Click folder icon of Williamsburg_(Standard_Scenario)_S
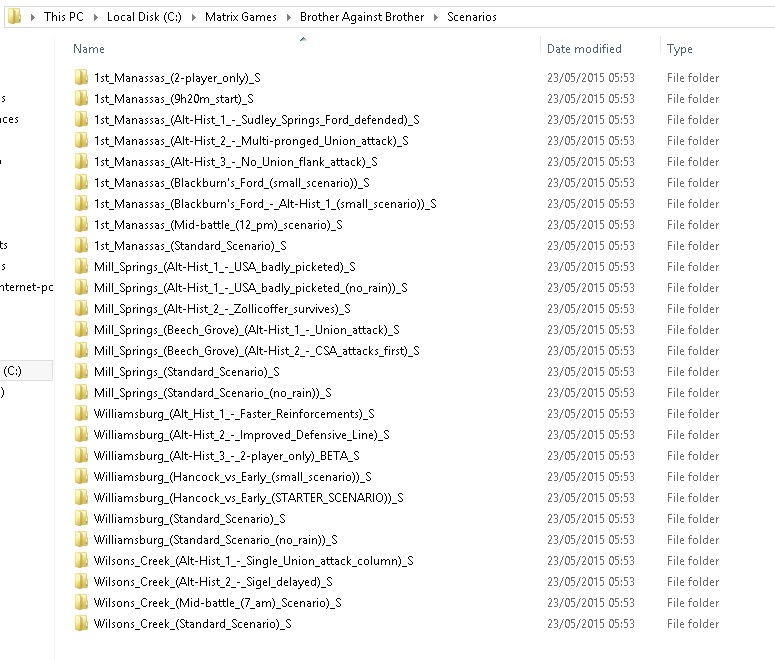The width and height of the screenshot is (775, 660). pyautogui.click(x=82, y=519)
